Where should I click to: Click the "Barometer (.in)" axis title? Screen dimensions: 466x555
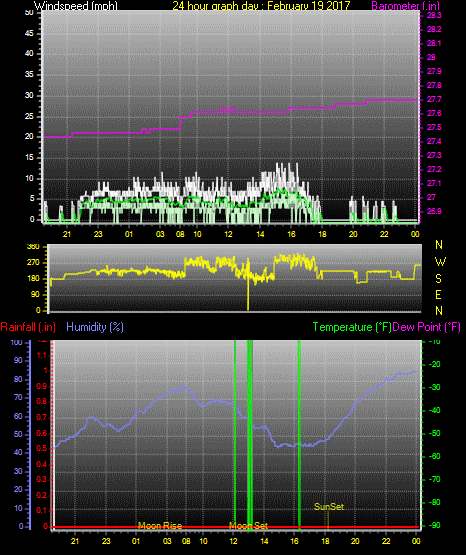pos(405,6)
